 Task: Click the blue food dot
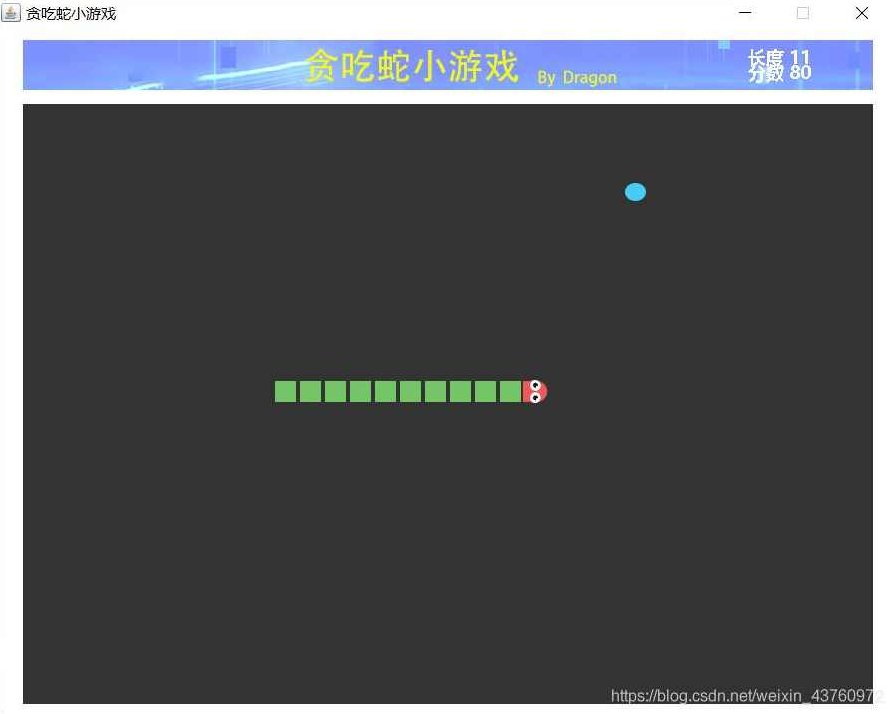click(x=635, y=192)
